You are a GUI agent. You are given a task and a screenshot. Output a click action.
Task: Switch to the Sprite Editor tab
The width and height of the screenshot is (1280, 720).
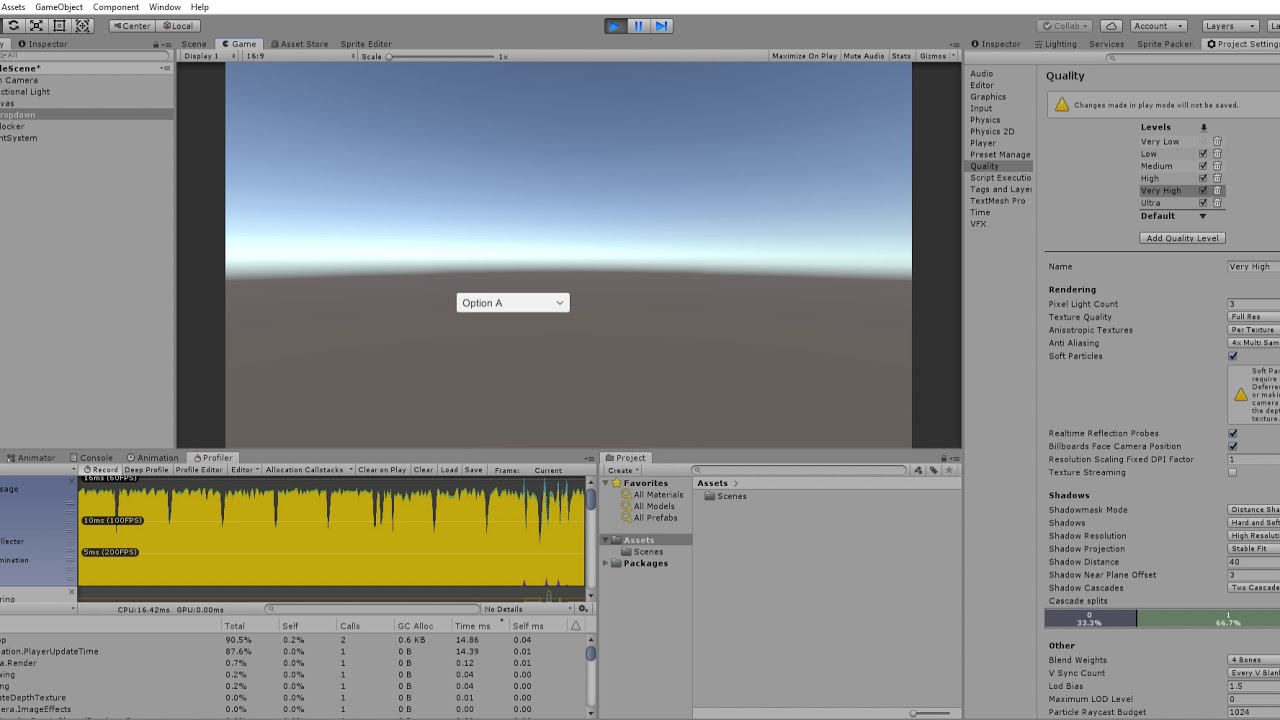coord(366,44)
